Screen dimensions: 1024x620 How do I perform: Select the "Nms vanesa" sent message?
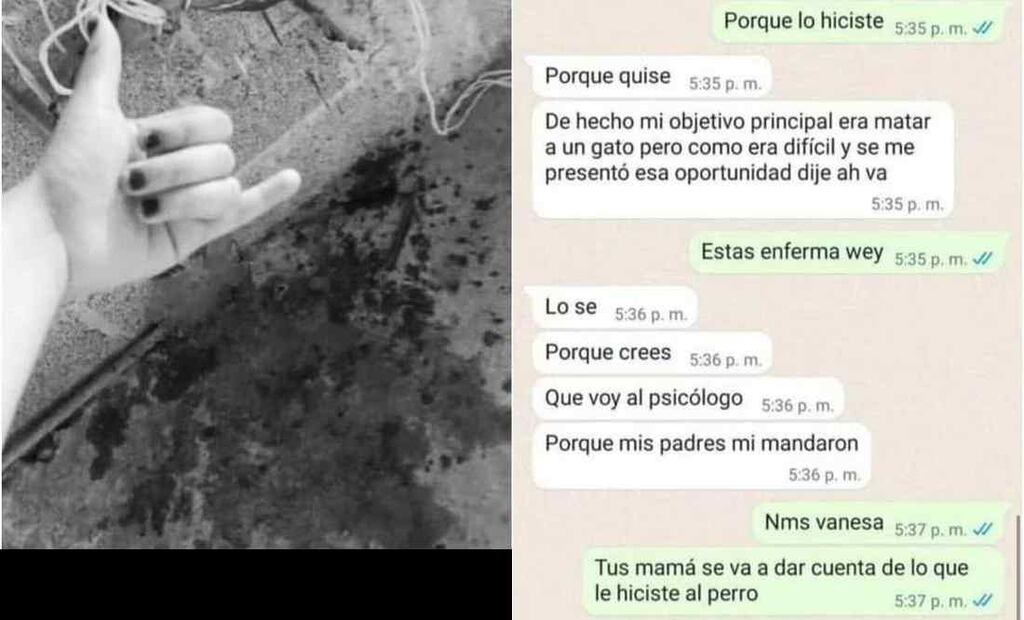(x=878, y=524)
